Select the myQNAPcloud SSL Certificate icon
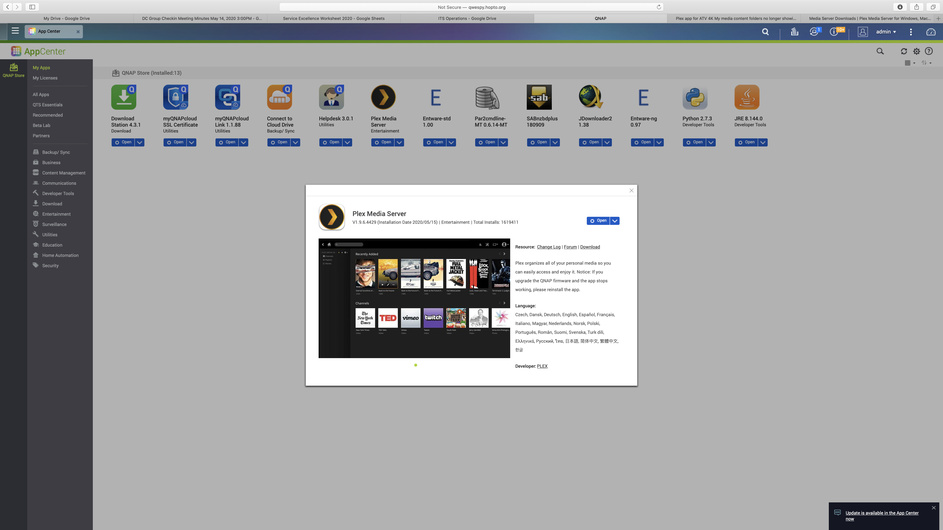The image size is (943, 530). [175, 97]
